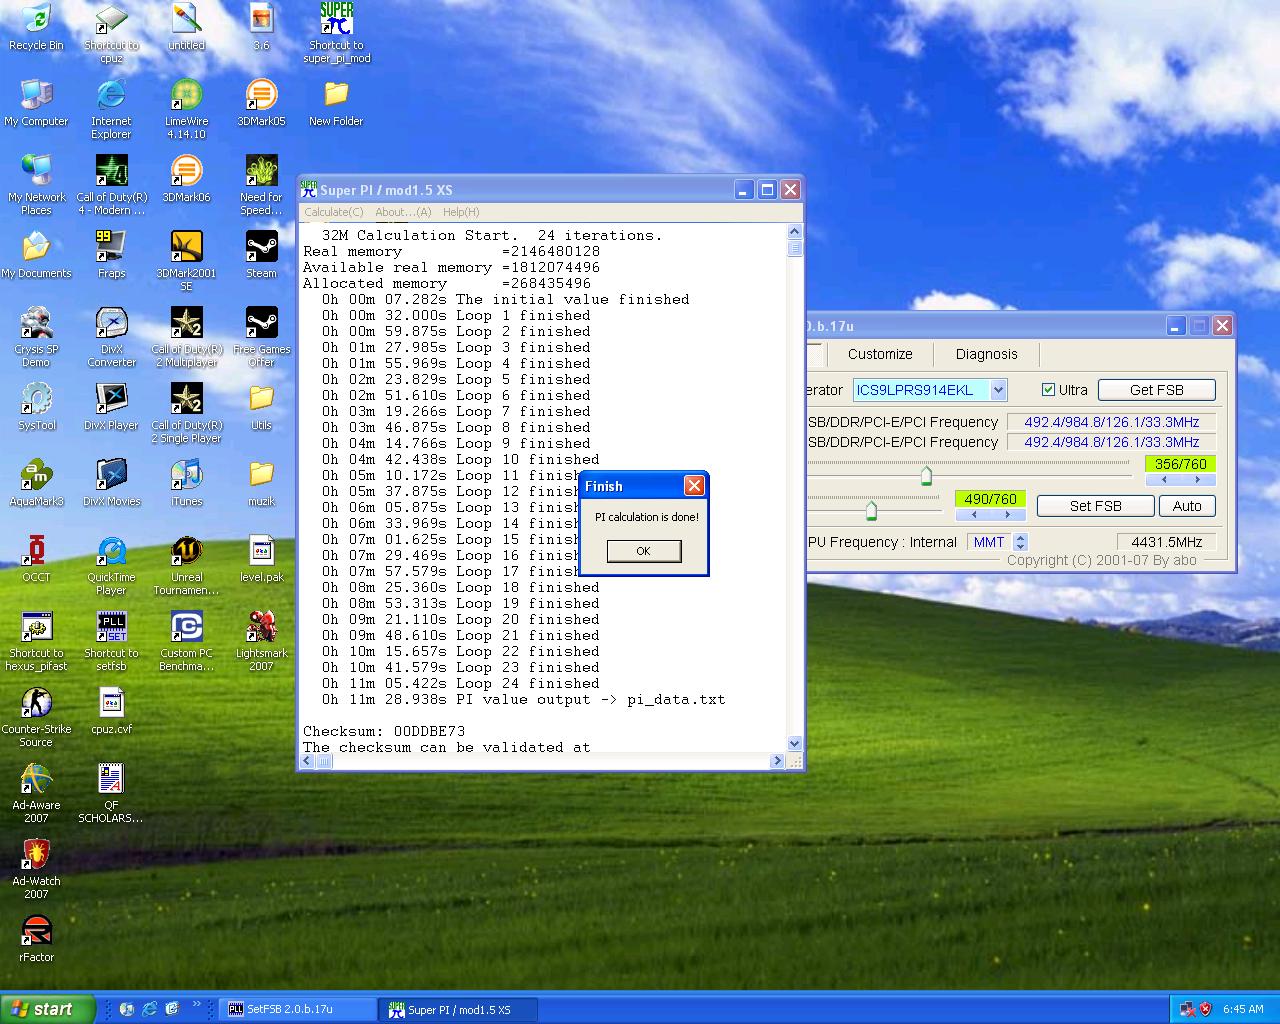The width and height of the screenshot is (1280, 1024).
Task: Click the Set FSB button
Action: 1096,506
